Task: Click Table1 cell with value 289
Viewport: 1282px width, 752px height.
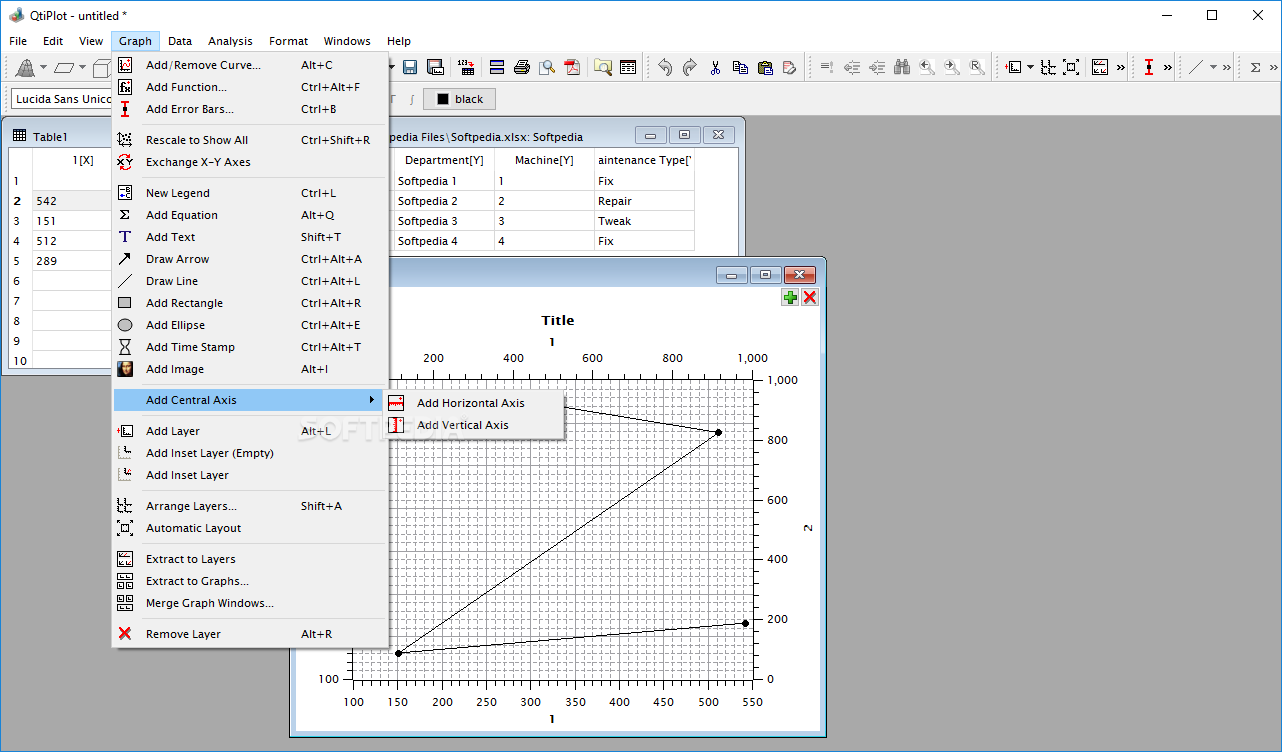Action: [x=72, y=261]
